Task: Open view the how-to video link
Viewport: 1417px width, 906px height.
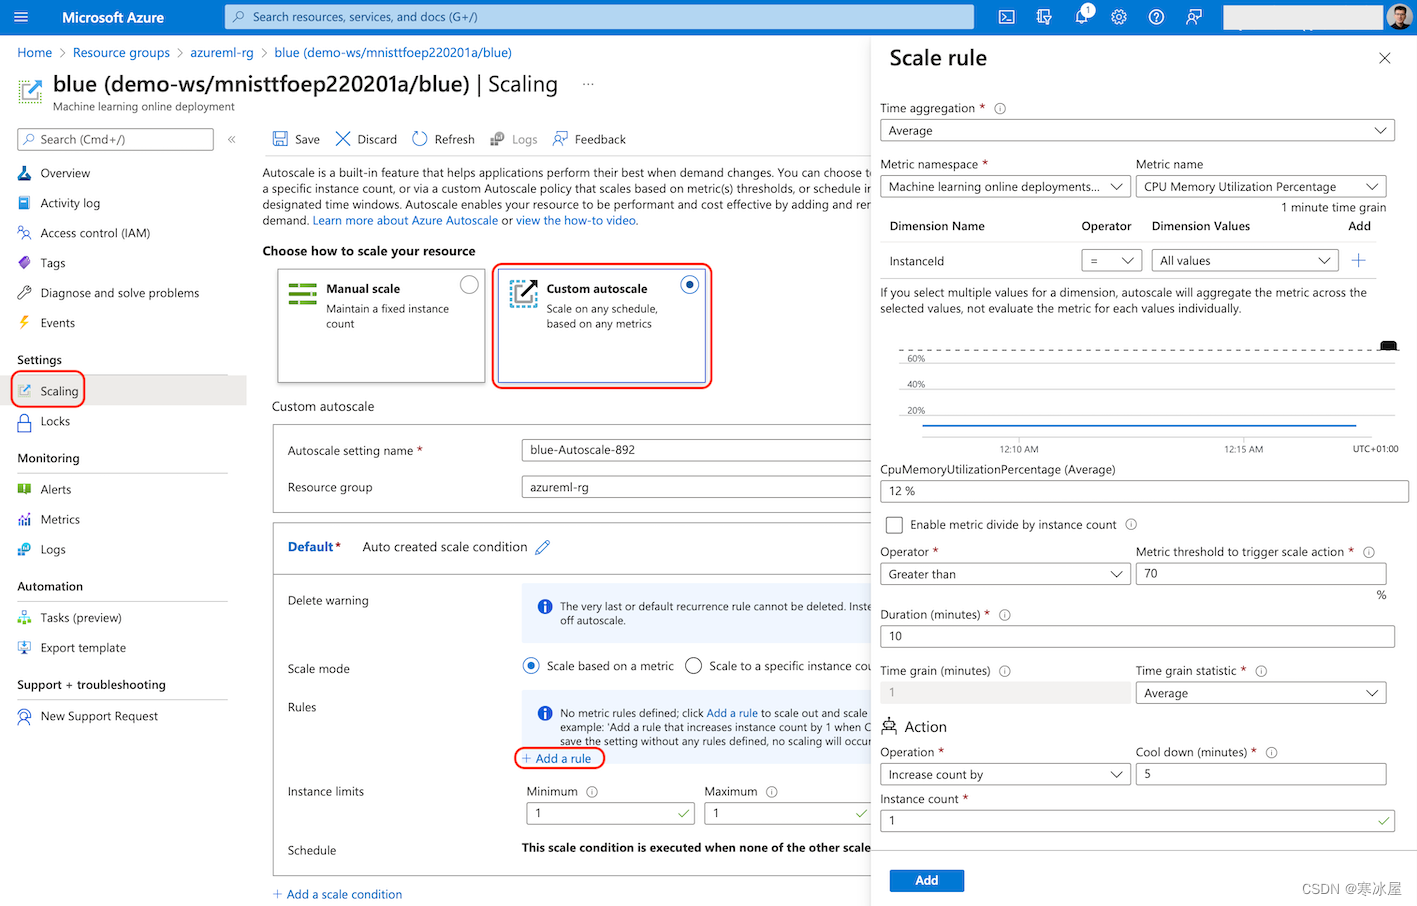Action: 576,220
